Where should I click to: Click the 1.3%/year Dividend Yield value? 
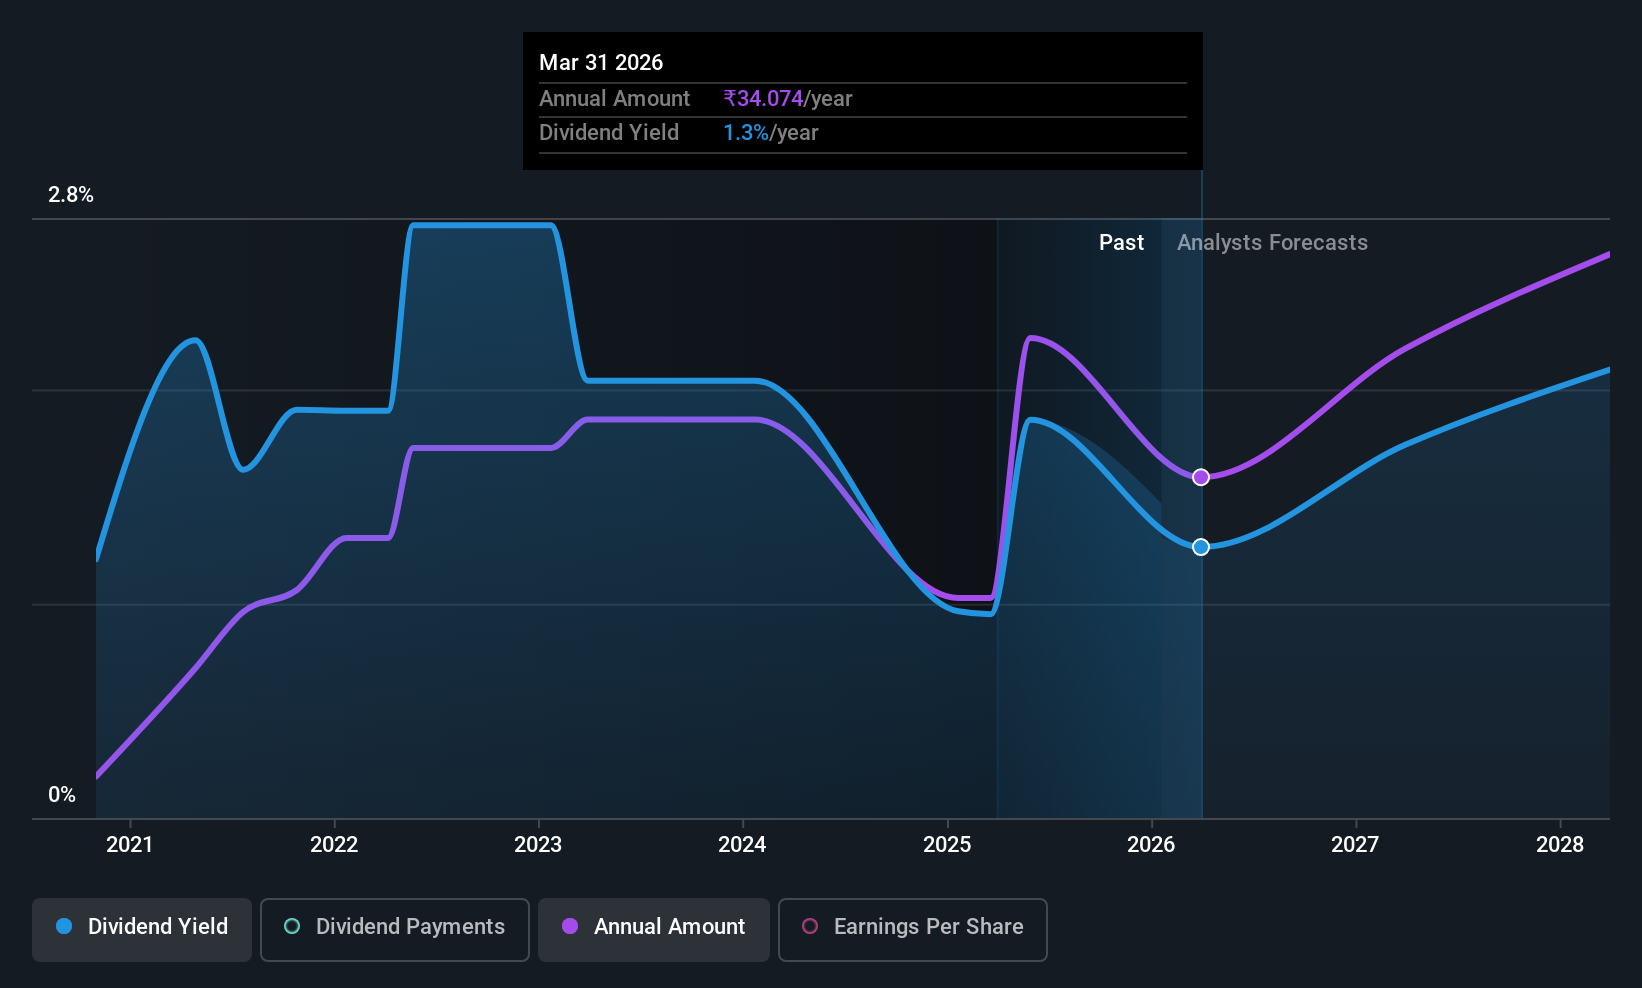(771, 133)
